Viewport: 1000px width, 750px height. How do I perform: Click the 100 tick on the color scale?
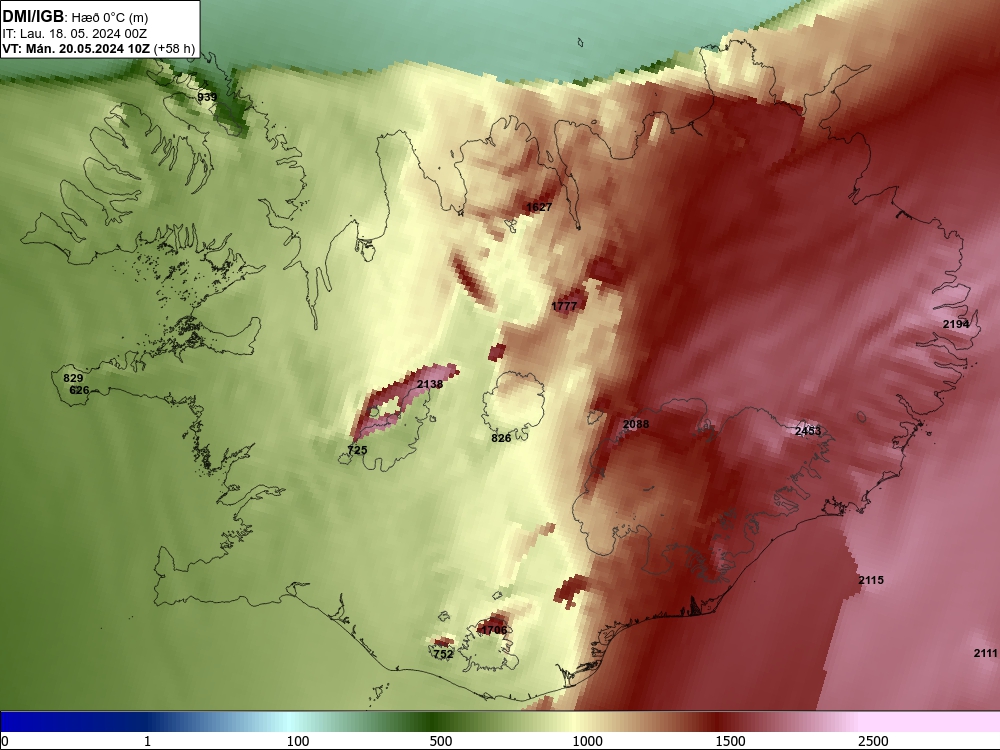(x=298, y=741)
